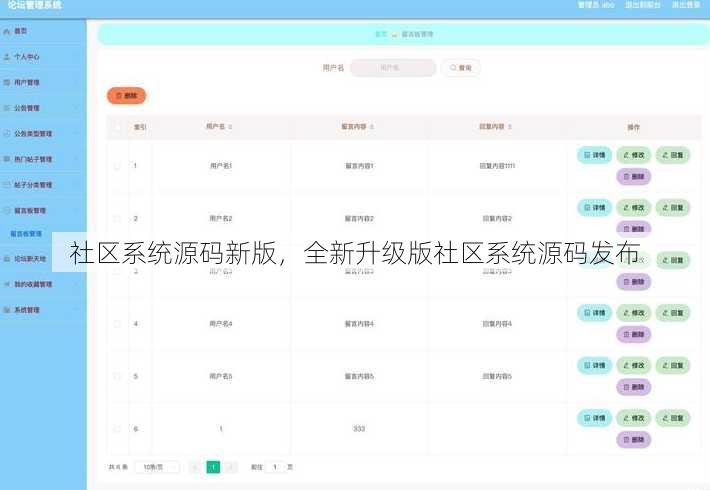Check the checkbox for row 5
Screen dimensions: 710x490
117,376
